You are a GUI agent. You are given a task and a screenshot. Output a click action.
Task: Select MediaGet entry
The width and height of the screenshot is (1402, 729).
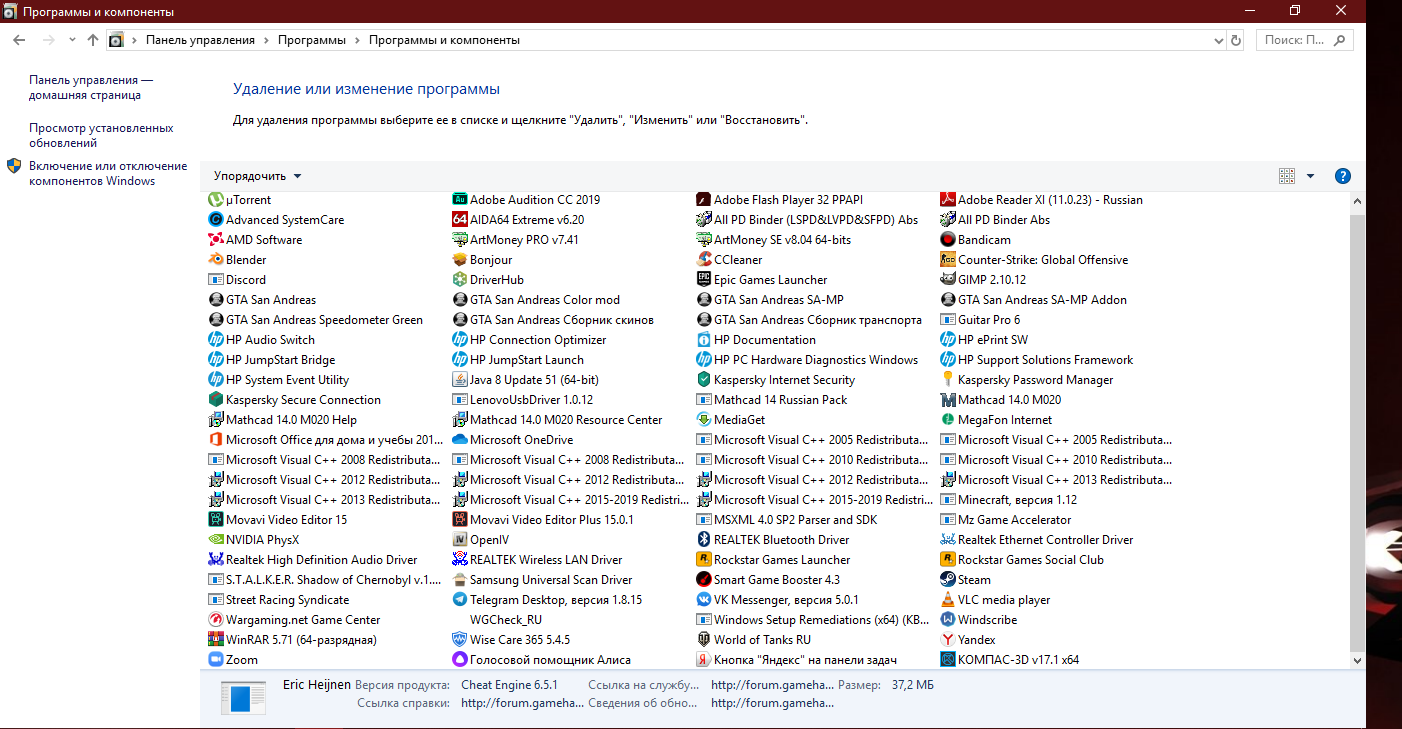coord(731,420)
